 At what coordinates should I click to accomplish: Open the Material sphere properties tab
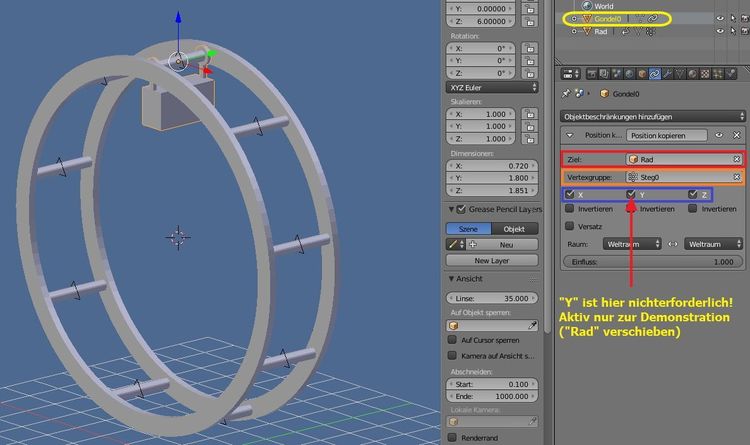pos(692,74)
